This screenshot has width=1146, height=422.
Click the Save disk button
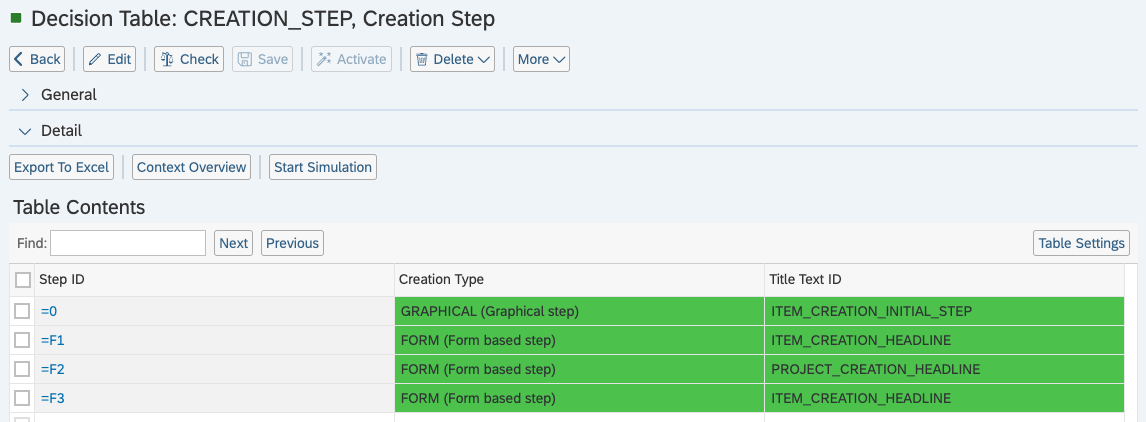pyautogui.click(x=263, y=59)
